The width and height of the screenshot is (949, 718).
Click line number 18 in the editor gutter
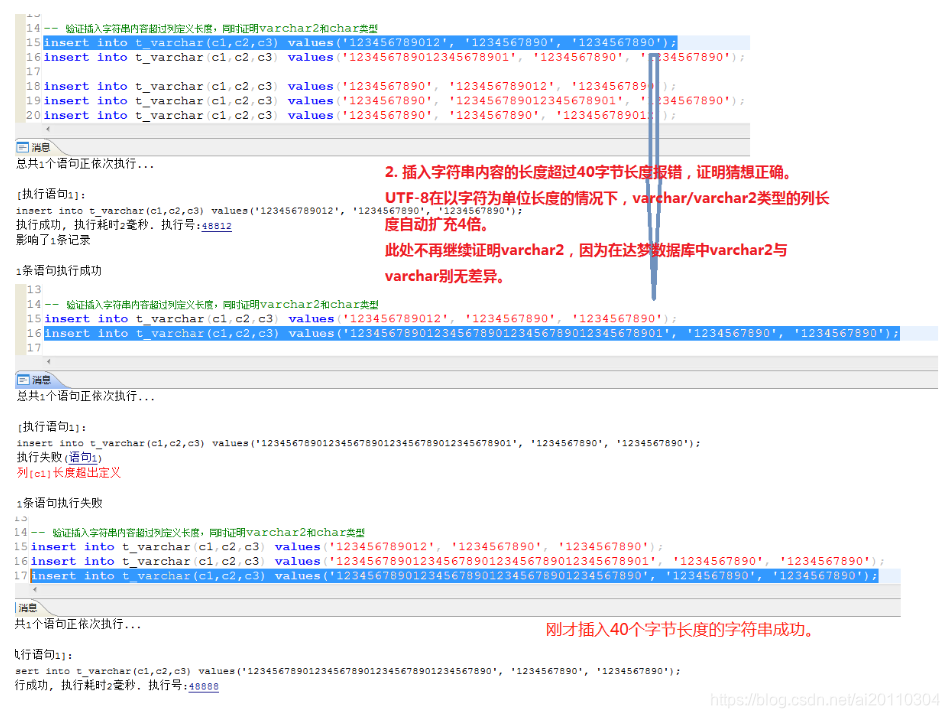point(33,86)
